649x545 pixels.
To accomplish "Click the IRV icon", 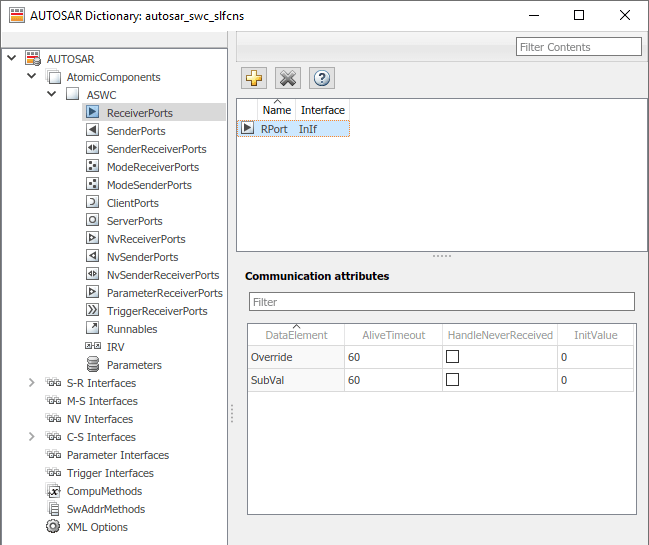I will click(93, 346).
